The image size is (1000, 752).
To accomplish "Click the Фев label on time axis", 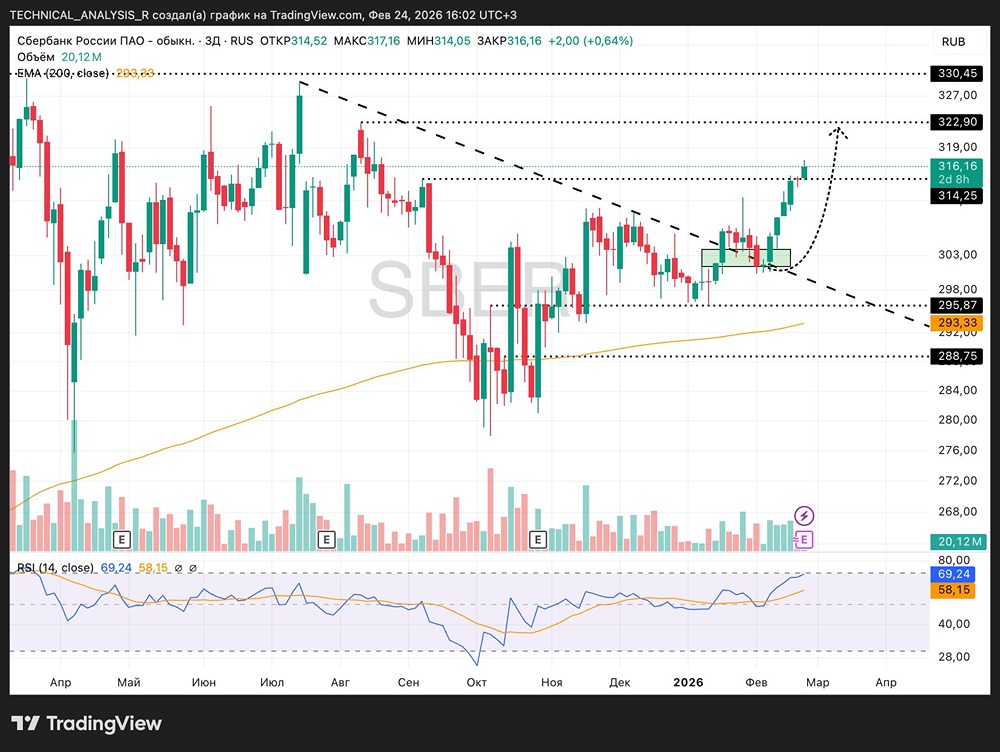I will click(756, 682).
